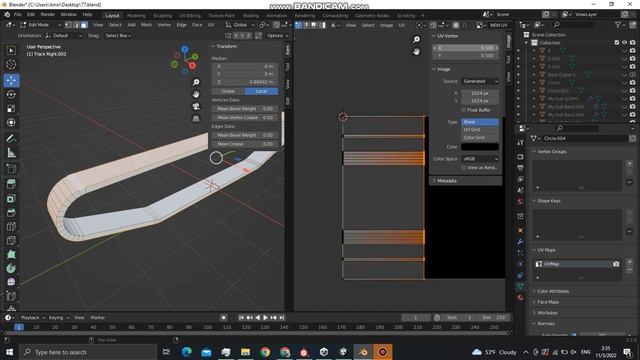The image size is (640, 360).
Task: Click the generated image black Color swatch
Action: click(x=480, y=147)
